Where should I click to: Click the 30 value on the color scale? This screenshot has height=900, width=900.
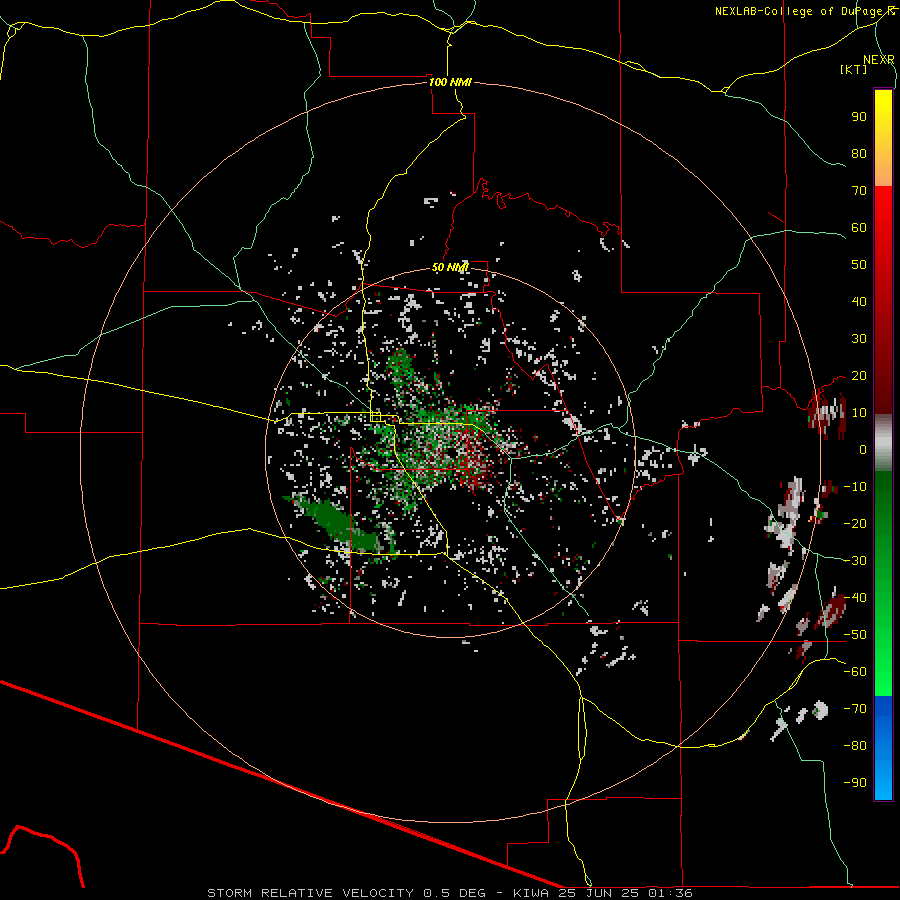pos(859,339)
